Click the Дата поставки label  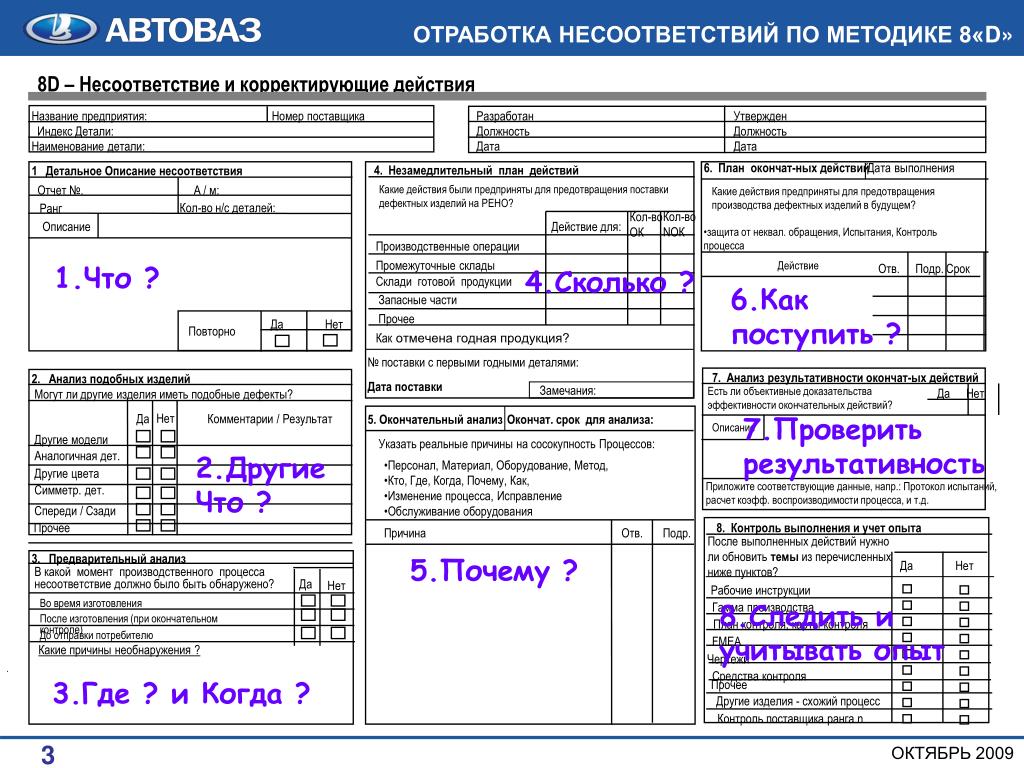[404, 387]
